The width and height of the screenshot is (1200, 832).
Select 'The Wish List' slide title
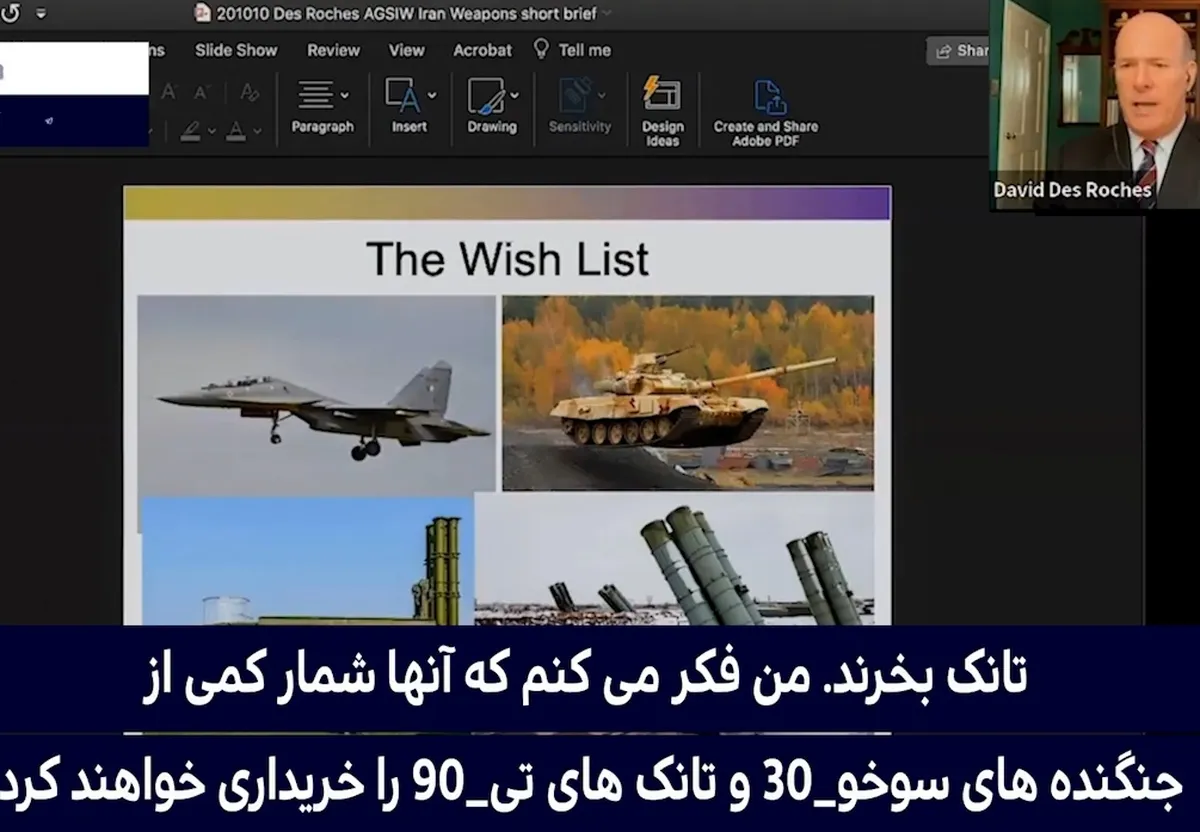tap(507, 259)
